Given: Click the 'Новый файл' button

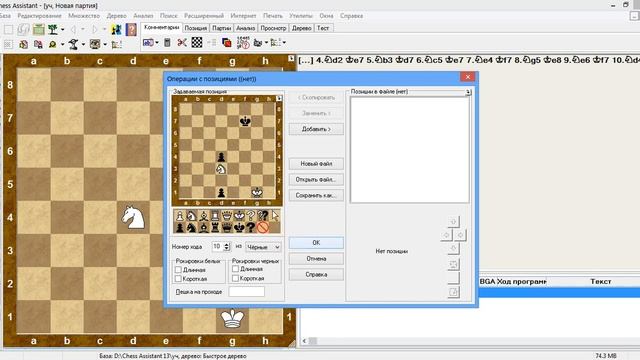Looking at the screenshot, I should pyautogui.click(x=316, y=164).
